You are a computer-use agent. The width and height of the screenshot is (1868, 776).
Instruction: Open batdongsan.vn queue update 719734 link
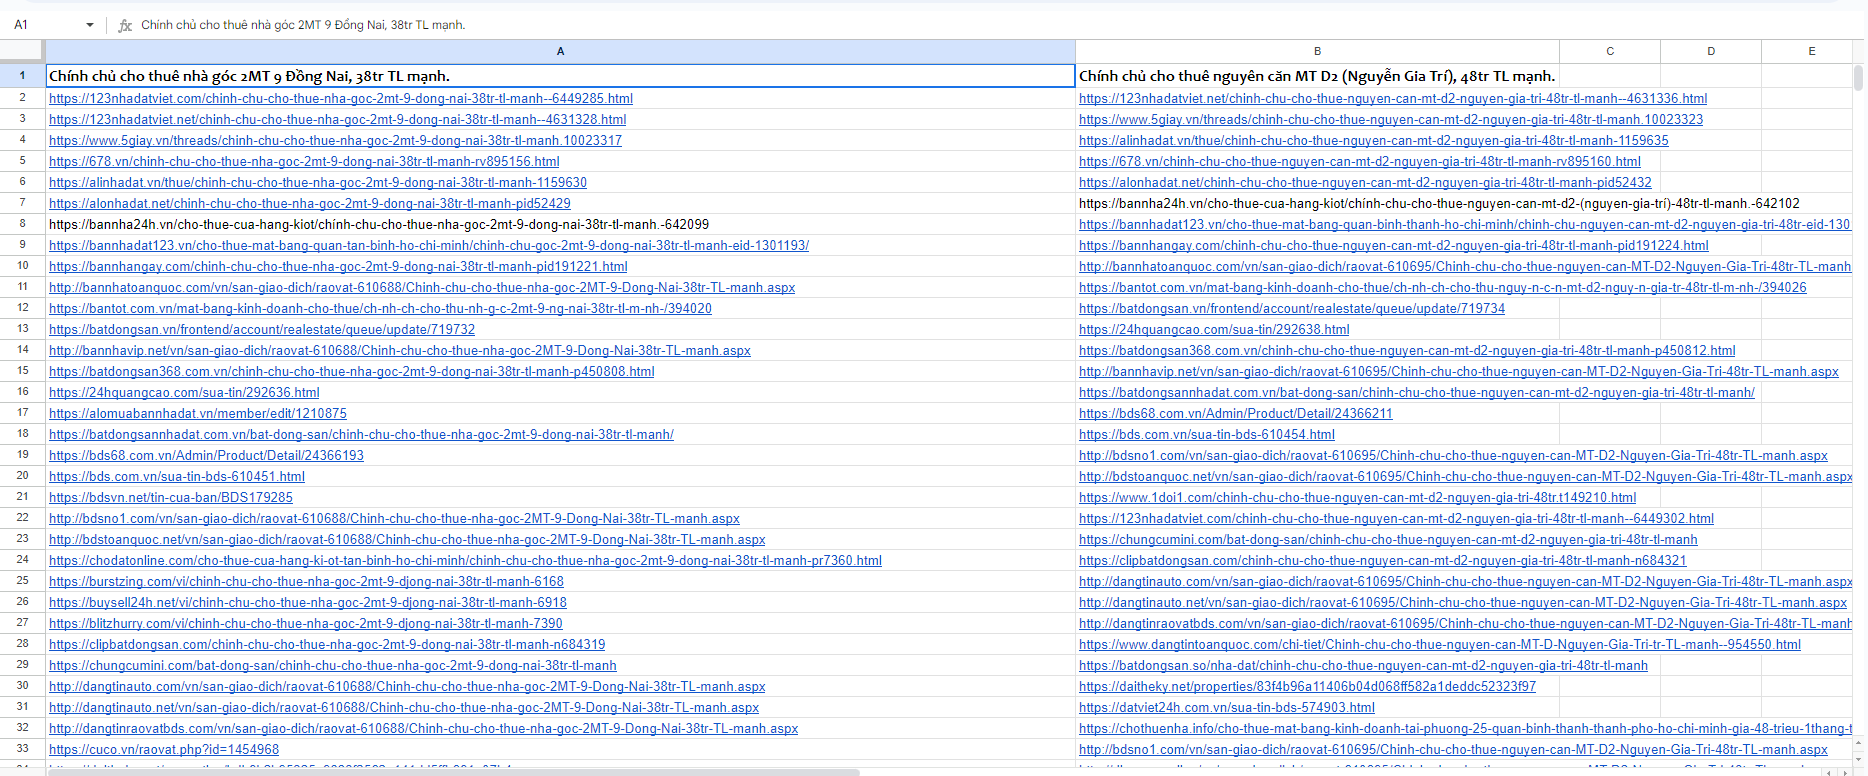pos(1292,308)
